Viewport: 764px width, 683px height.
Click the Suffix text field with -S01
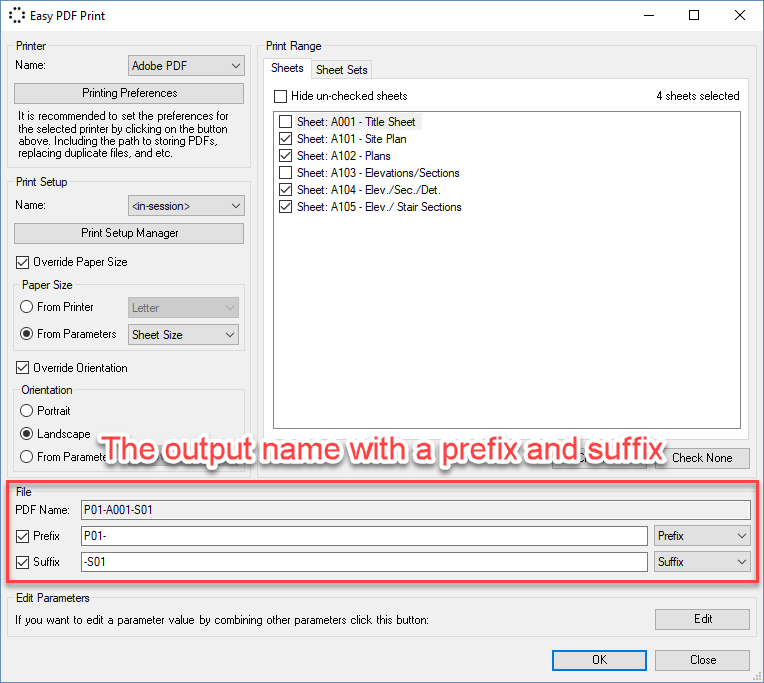[x=364, y=562]
